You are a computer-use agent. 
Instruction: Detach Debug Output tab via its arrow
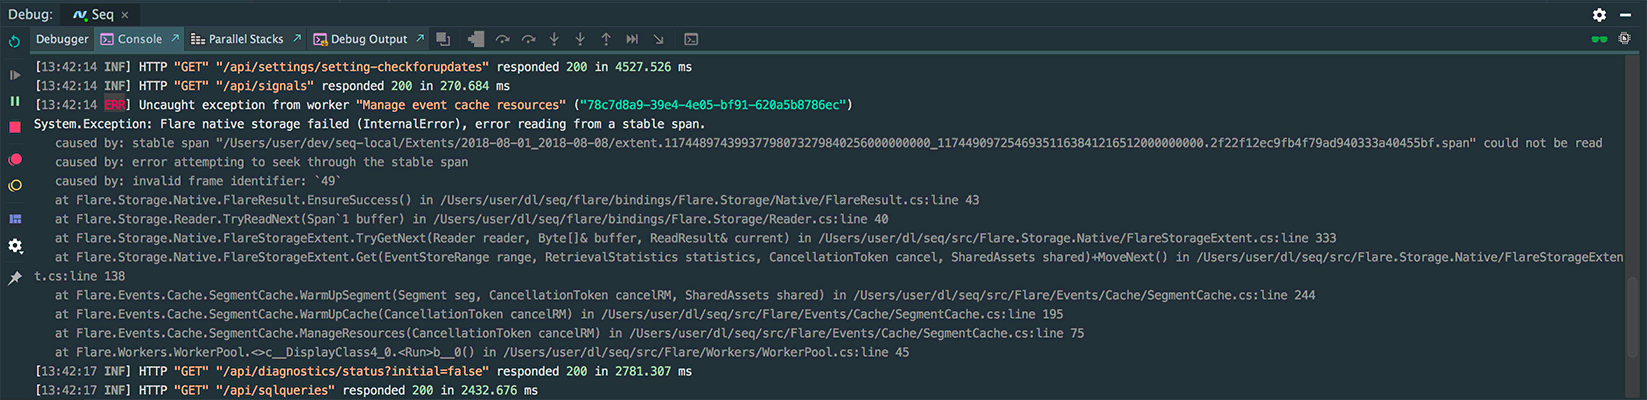pos(420,38)
